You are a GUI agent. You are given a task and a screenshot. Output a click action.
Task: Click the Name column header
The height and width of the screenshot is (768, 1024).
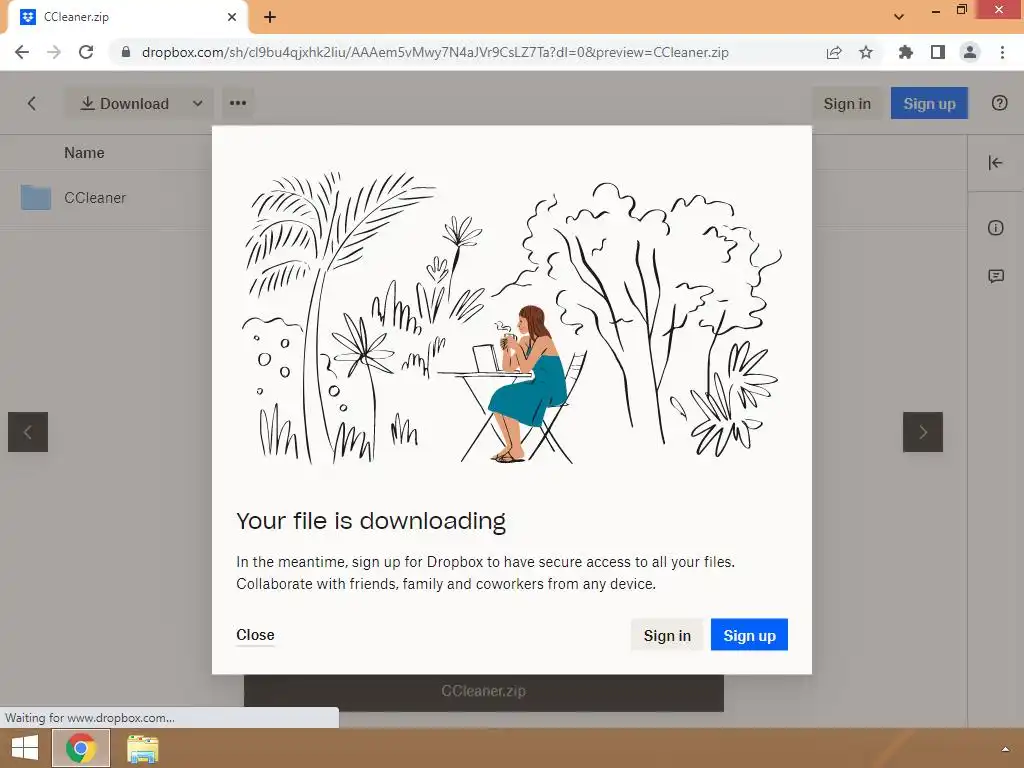coord(84,153)
